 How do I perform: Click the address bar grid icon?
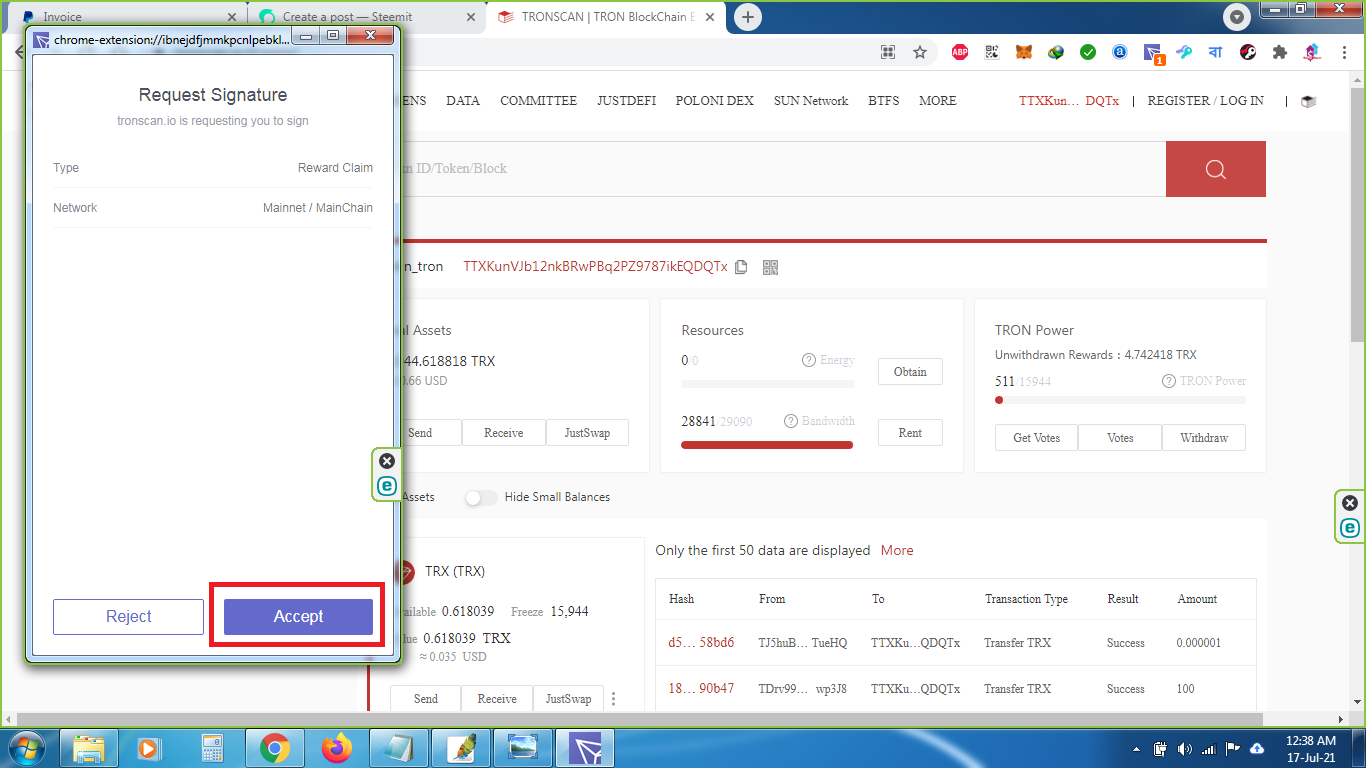(888, 52)
